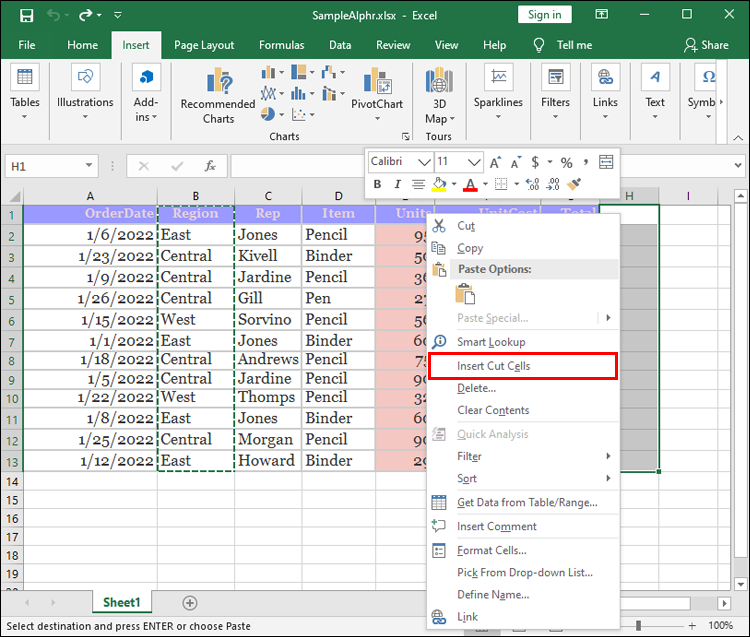Image resolution: width=750 pixels, height=637 pixels.
Task: Click the Save icon in title bar
Action: tap(26, 15)
